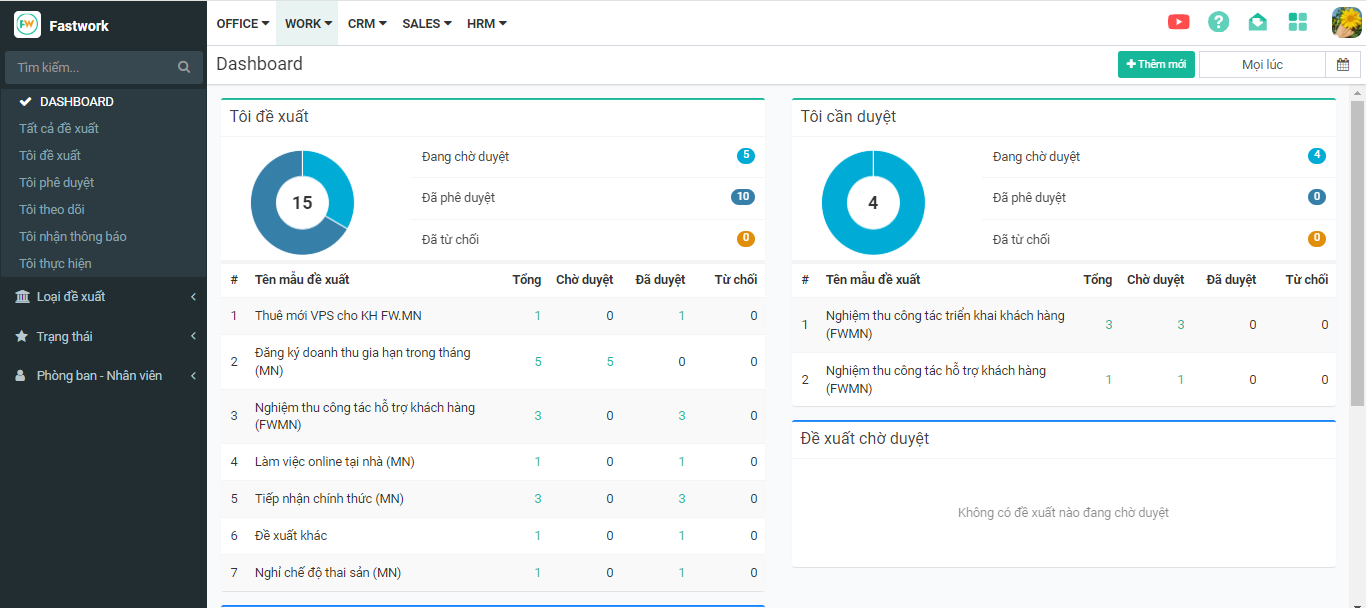Click the search magnifier icon
1366x608 pixels.
point(184,68)
